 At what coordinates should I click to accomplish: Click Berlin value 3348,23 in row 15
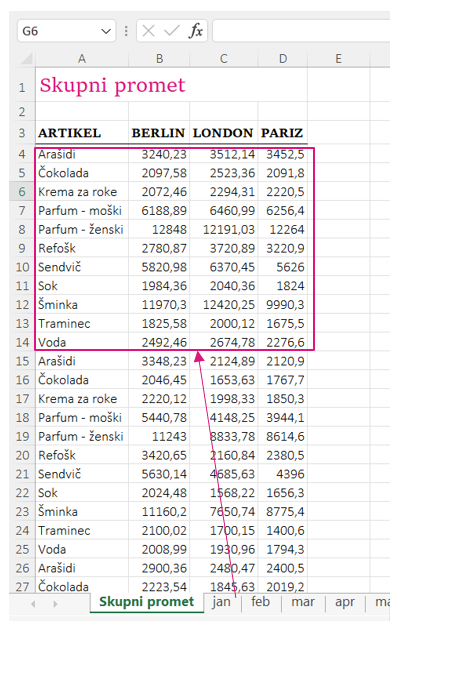[x=159, y=361]
